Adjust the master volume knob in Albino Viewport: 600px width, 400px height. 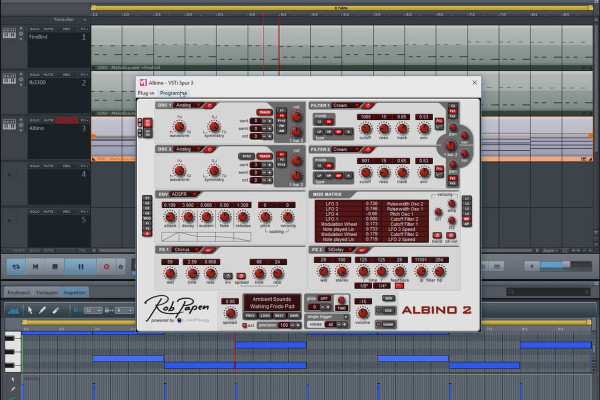pyautogui.click(x=362, y=313)
